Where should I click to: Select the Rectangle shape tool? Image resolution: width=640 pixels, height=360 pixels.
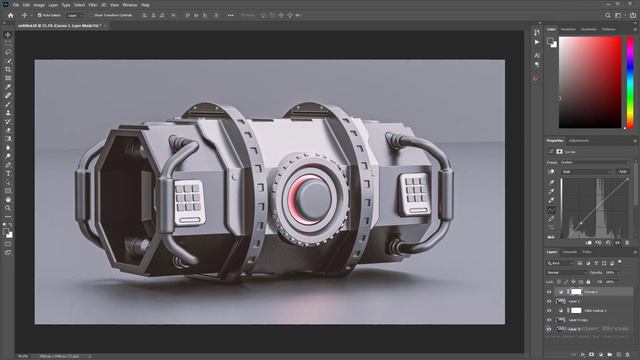coord(8,191)
